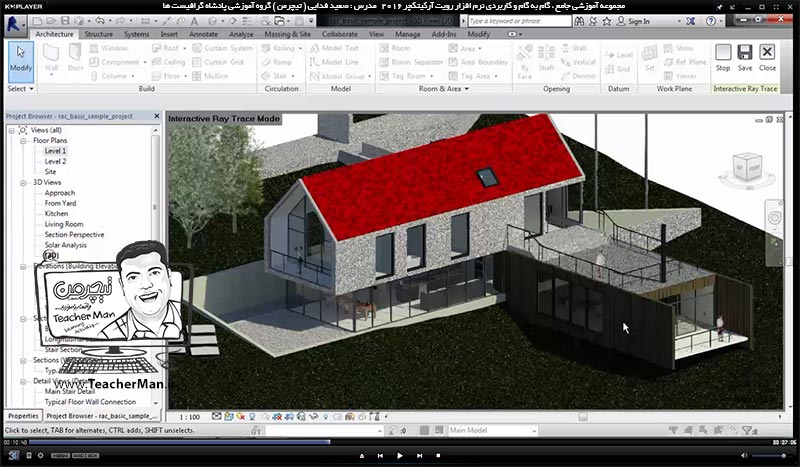Click the Undo arrow in quick access toolbar

(99, 21)
